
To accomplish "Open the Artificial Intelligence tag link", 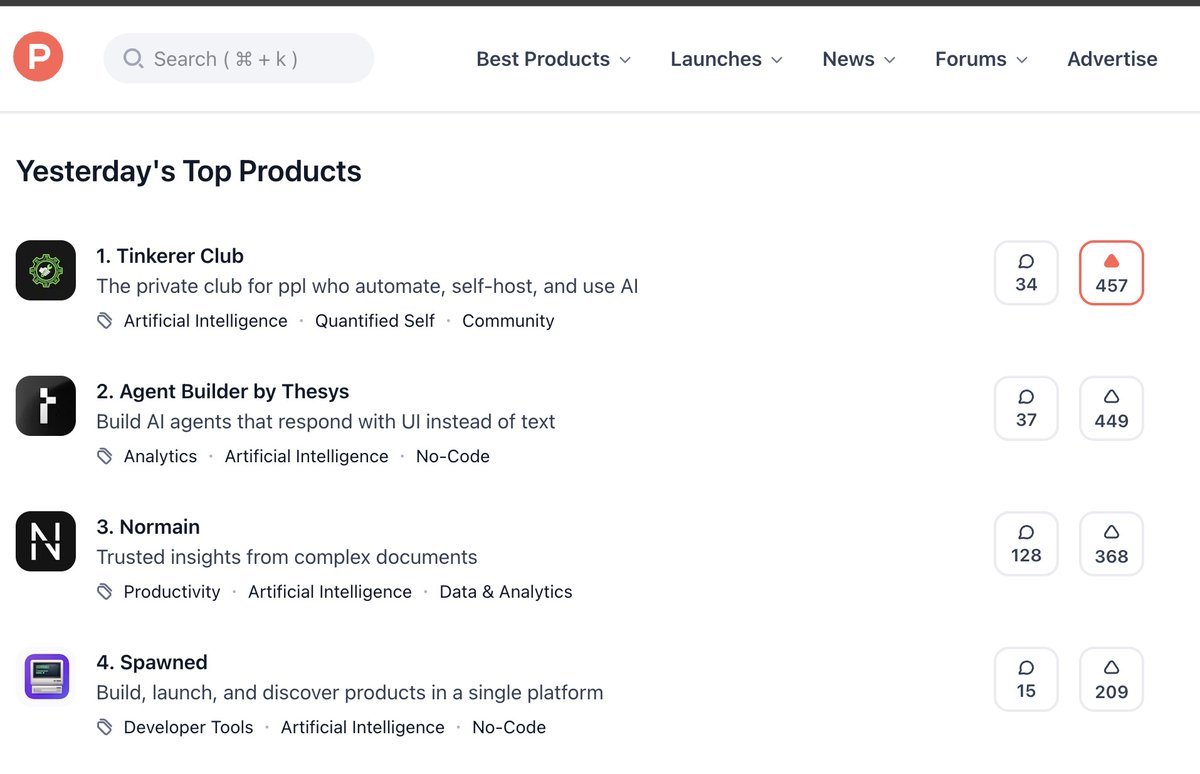I will point(205,321).
